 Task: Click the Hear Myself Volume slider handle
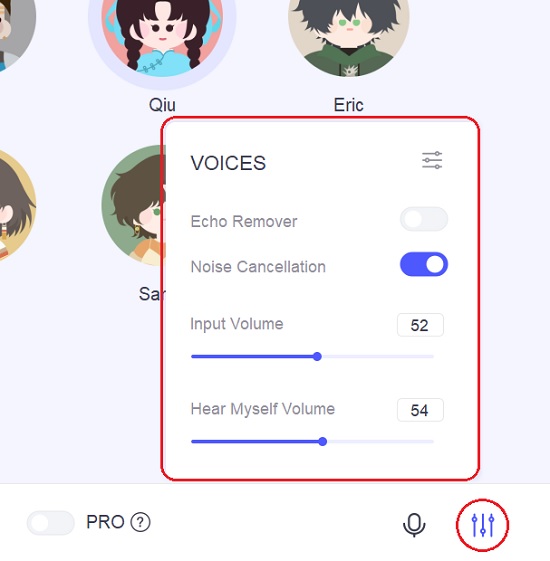322,442
